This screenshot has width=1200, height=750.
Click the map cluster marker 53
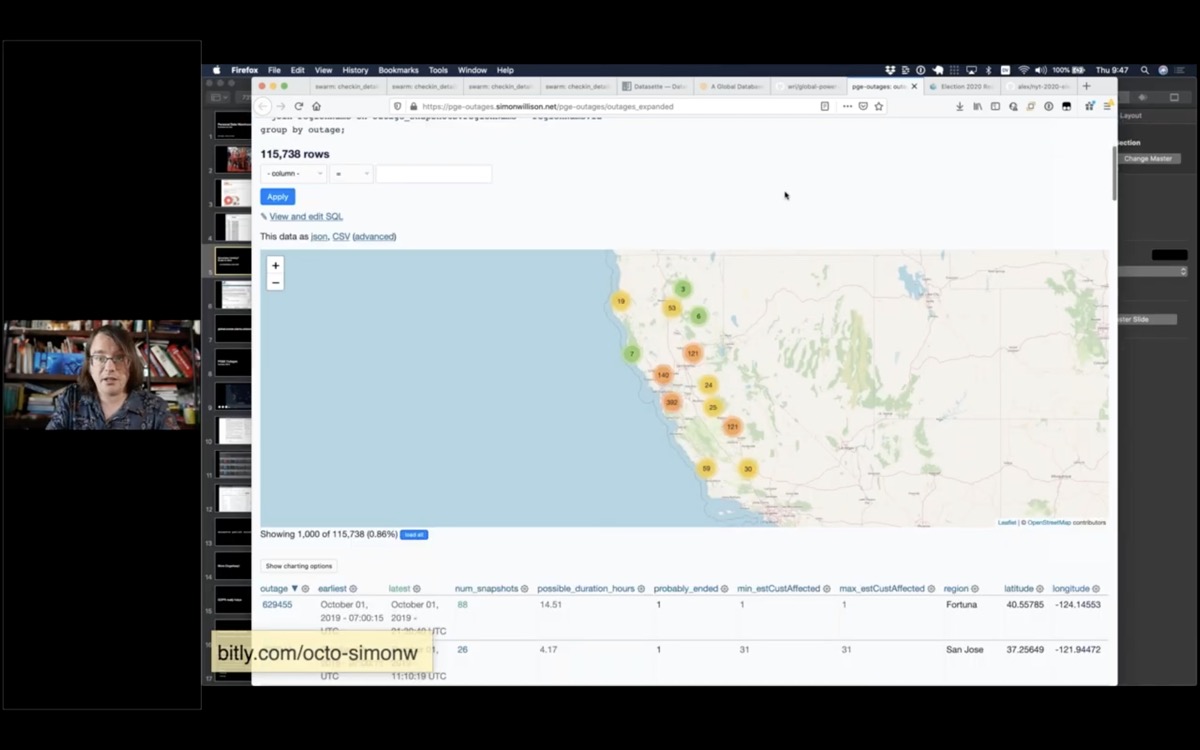click(x=672, y=308)
